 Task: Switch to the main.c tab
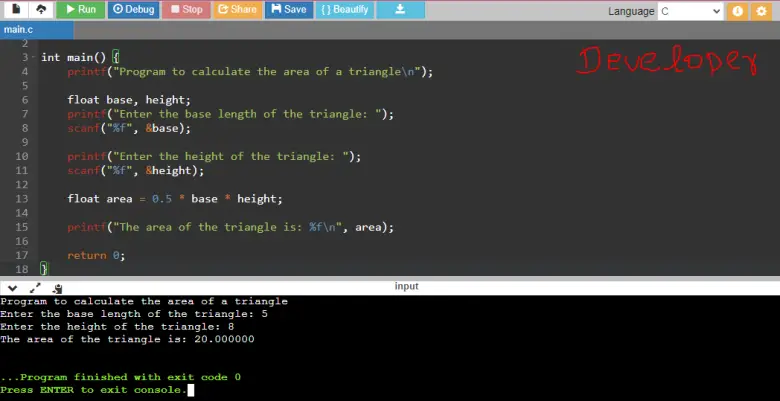click(37, 30)
